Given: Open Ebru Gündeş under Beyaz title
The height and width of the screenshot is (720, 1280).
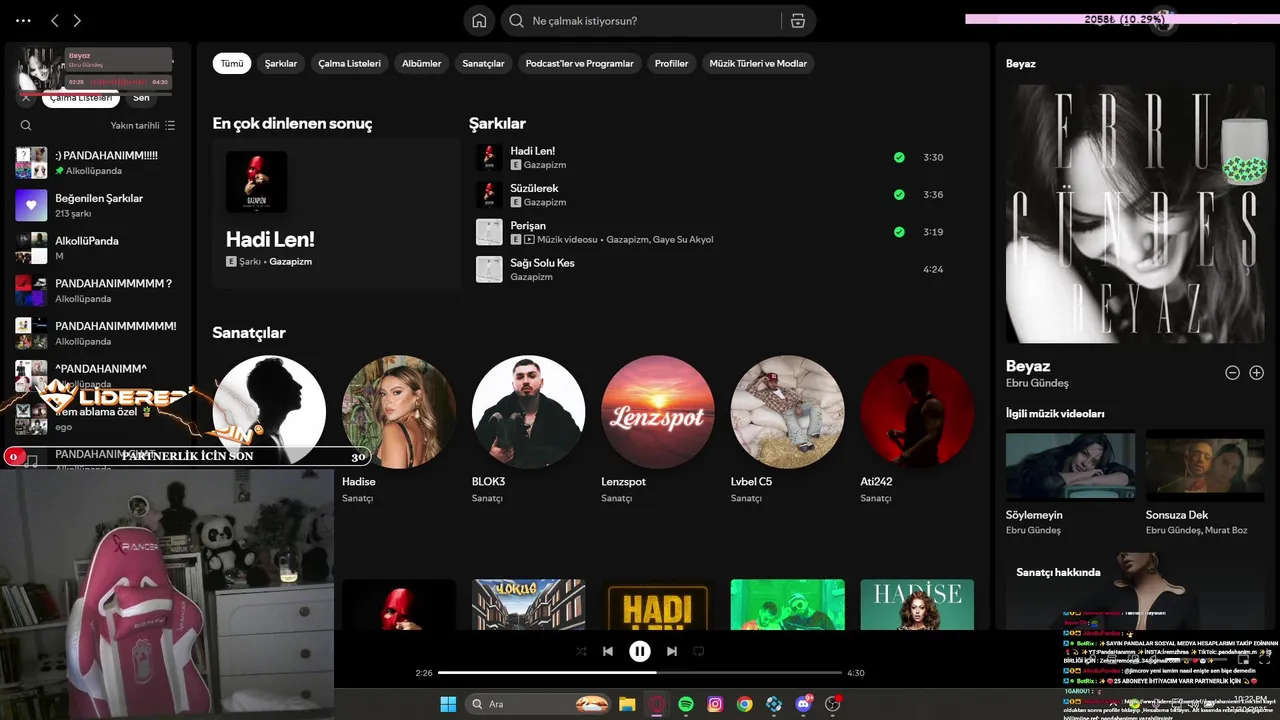Looking at the screenshot, I should click(1037, 383).
